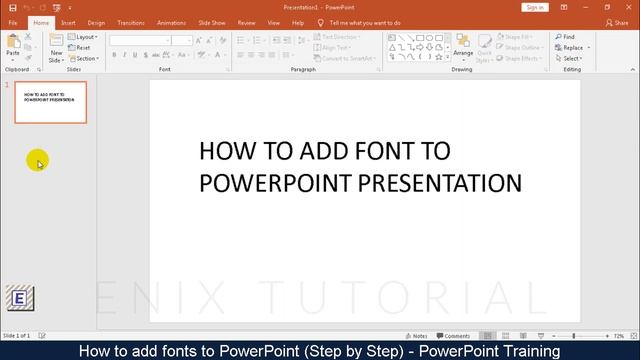The image size is (640, 360).
Task: Click the Format Painter brush icon
Action: (x=28, y=58)
